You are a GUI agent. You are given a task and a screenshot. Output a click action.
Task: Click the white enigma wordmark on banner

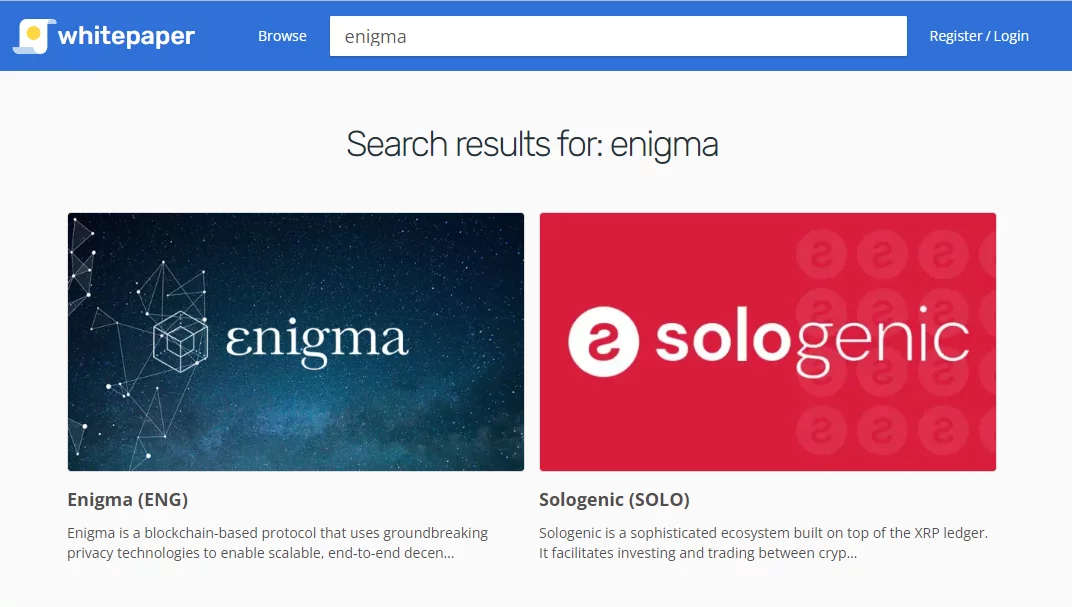[x=317, y=340]
